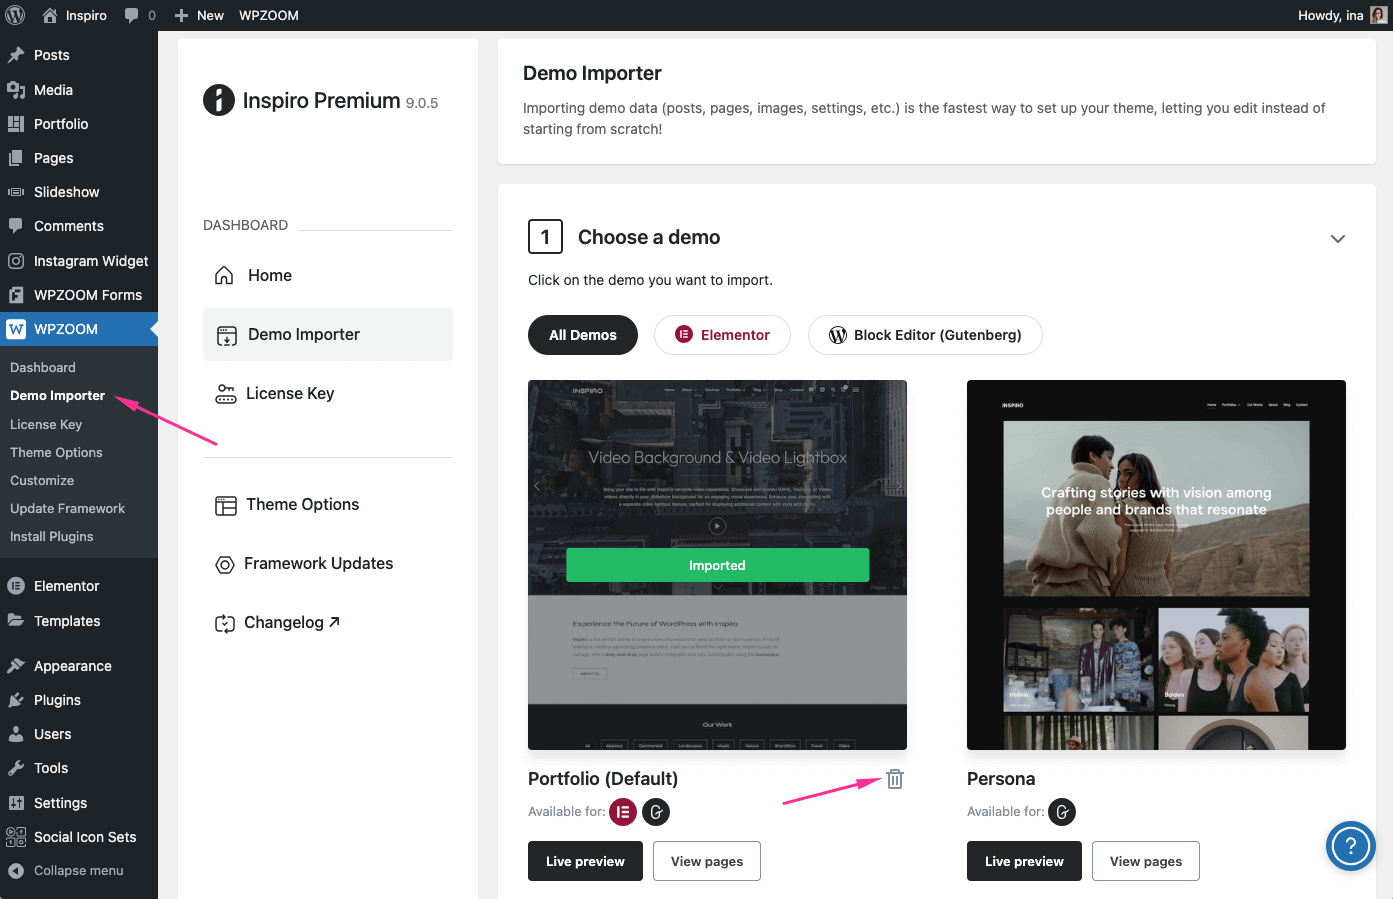This screenshot has width=1393, height=899.
Task: Click the Slideshow icon in sidebar
Action: coord(16,192)
